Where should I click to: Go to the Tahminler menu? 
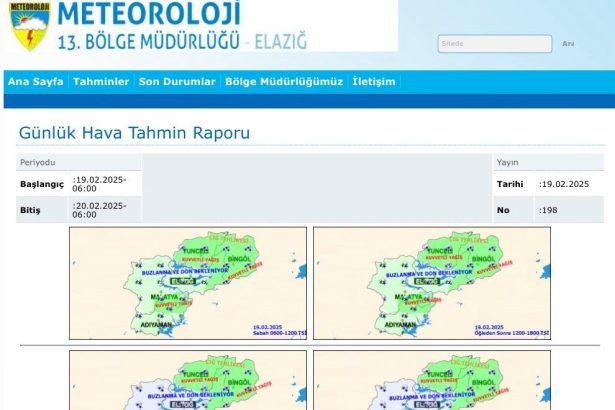[101, 81]
